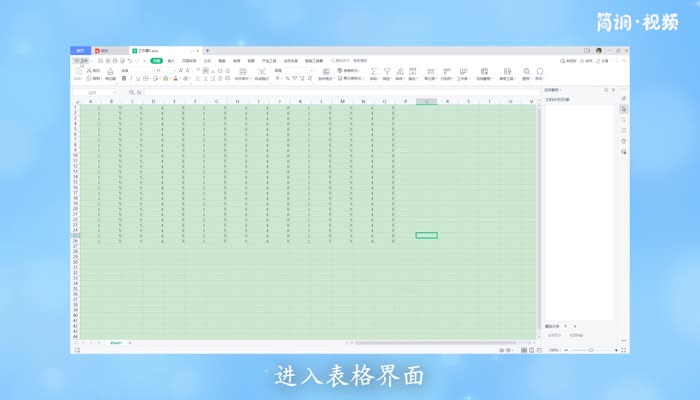
Task: Click the Find magnifier icon in ribbon
Action: click(526, 72)
